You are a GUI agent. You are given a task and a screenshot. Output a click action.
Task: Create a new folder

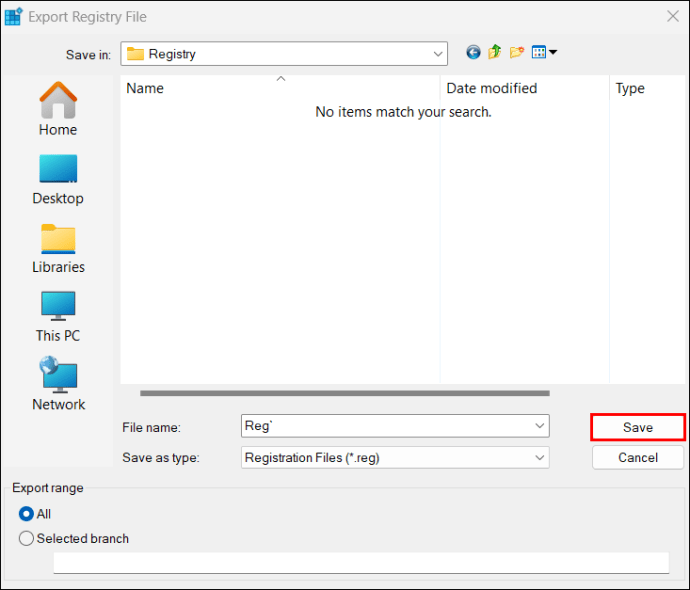coord(517,52)
